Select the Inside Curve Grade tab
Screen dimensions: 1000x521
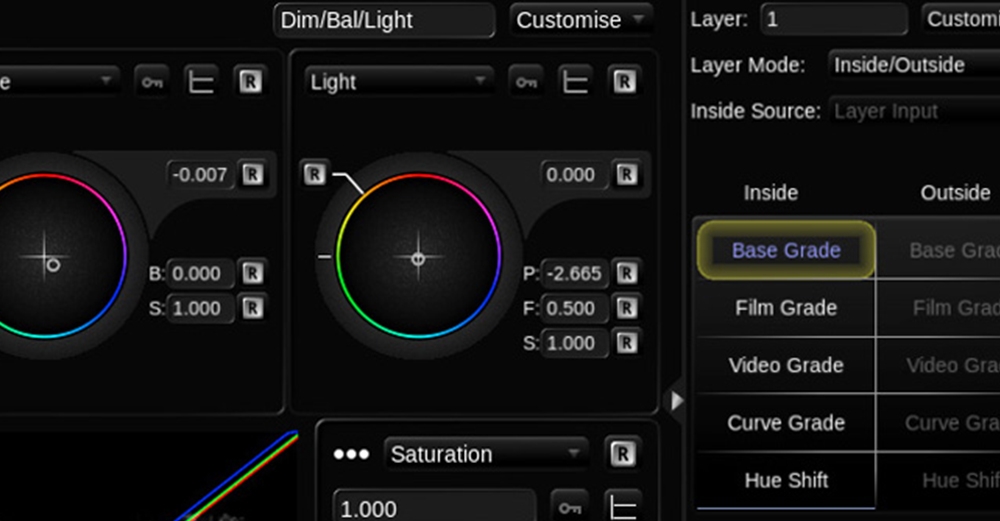pyautogui.click(x=786, y=422)
